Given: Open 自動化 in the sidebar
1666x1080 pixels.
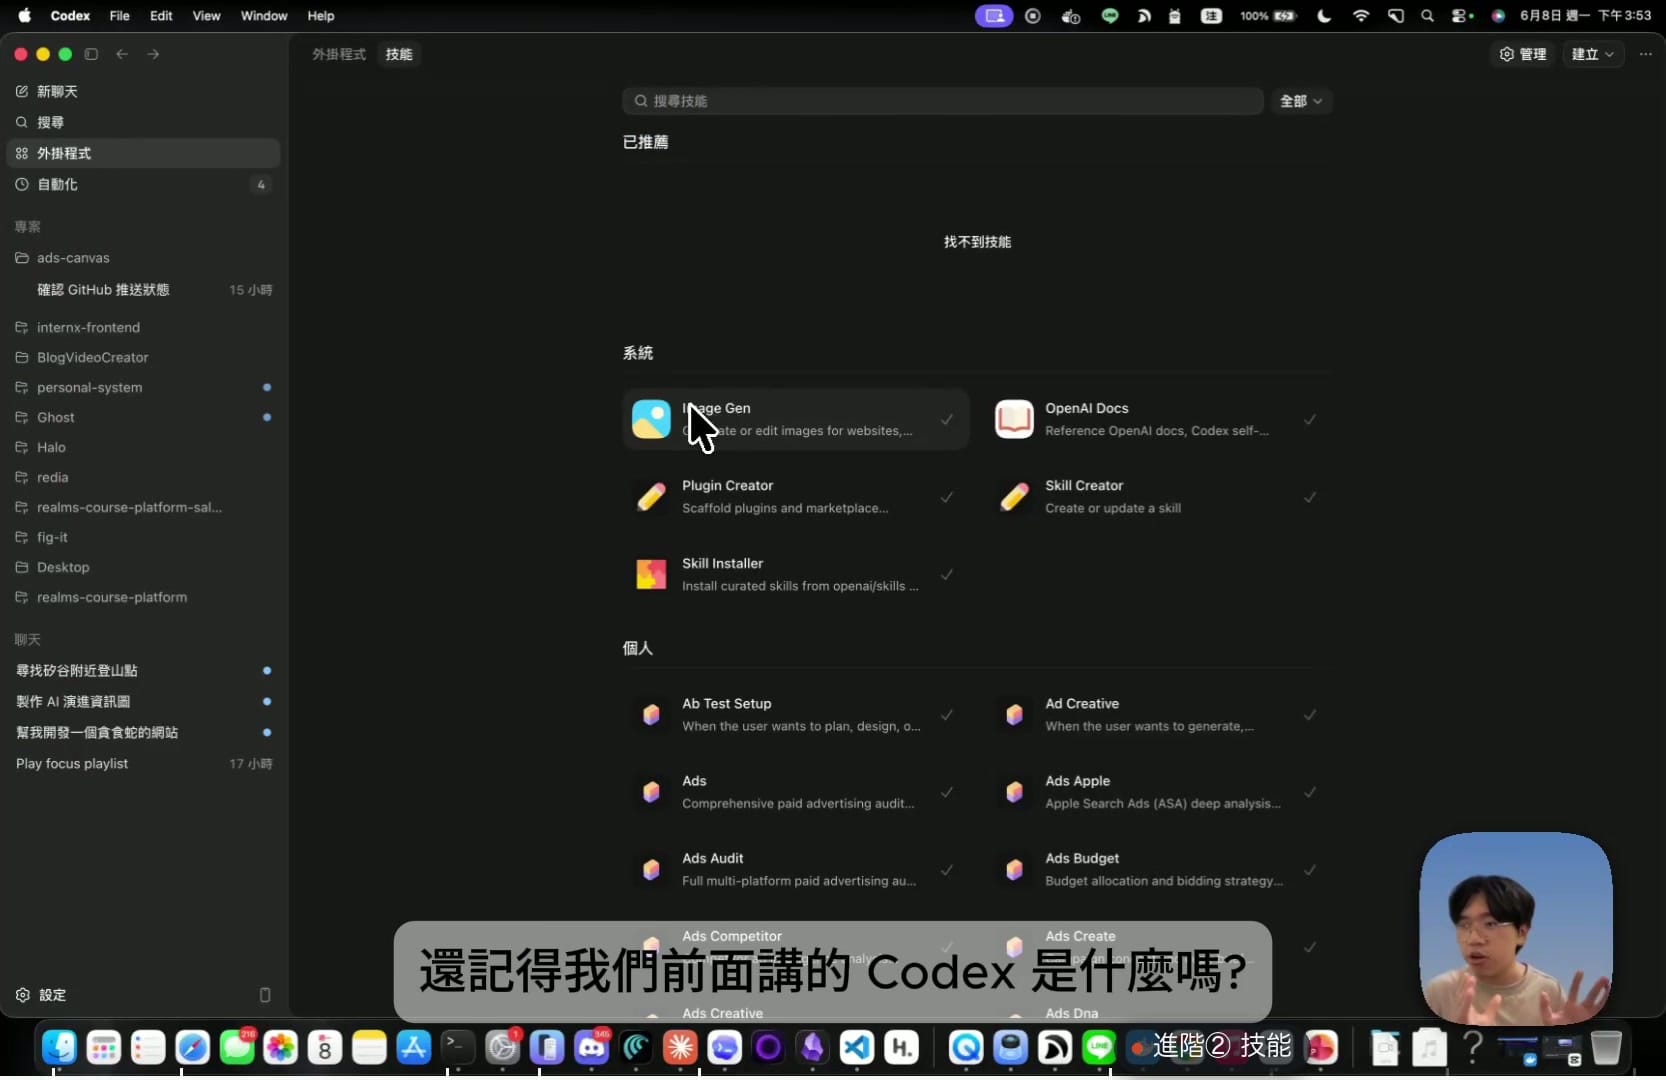Looking at the screenshot, I should 143,184.
